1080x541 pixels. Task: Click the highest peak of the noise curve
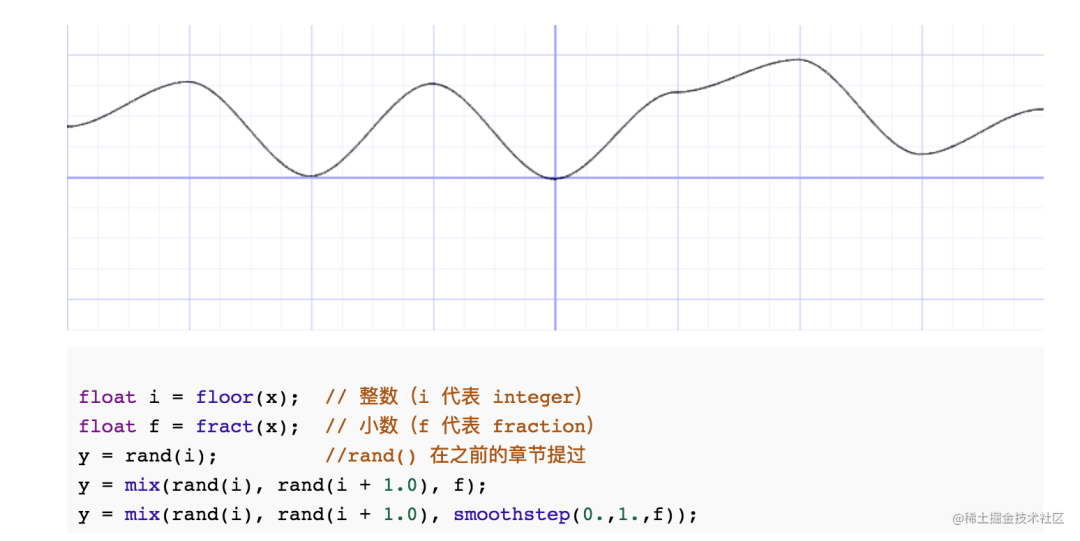click(797, 60)
